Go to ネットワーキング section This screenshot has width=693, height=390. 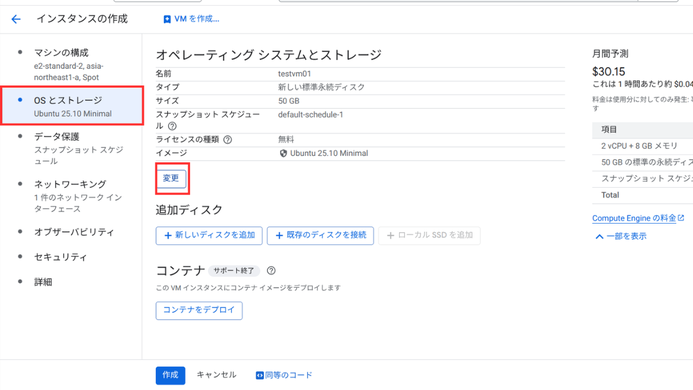click(x=72, y=196)
